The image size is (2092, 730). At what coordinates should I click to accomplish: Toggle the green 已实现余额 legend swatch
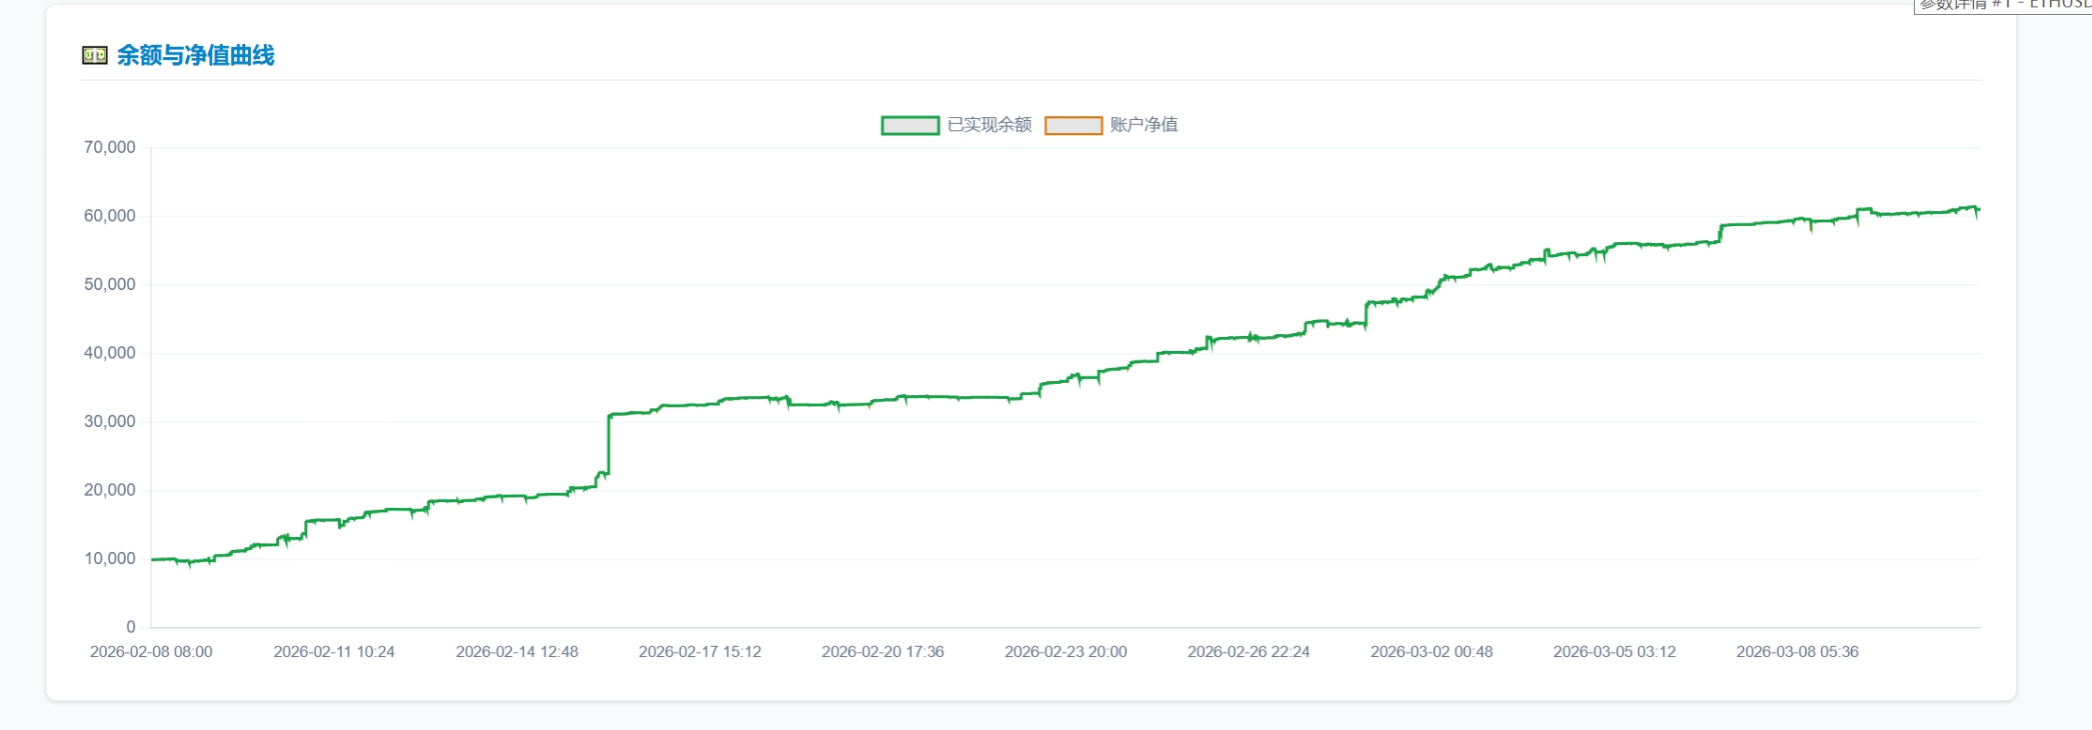click(x=909, y=125)
